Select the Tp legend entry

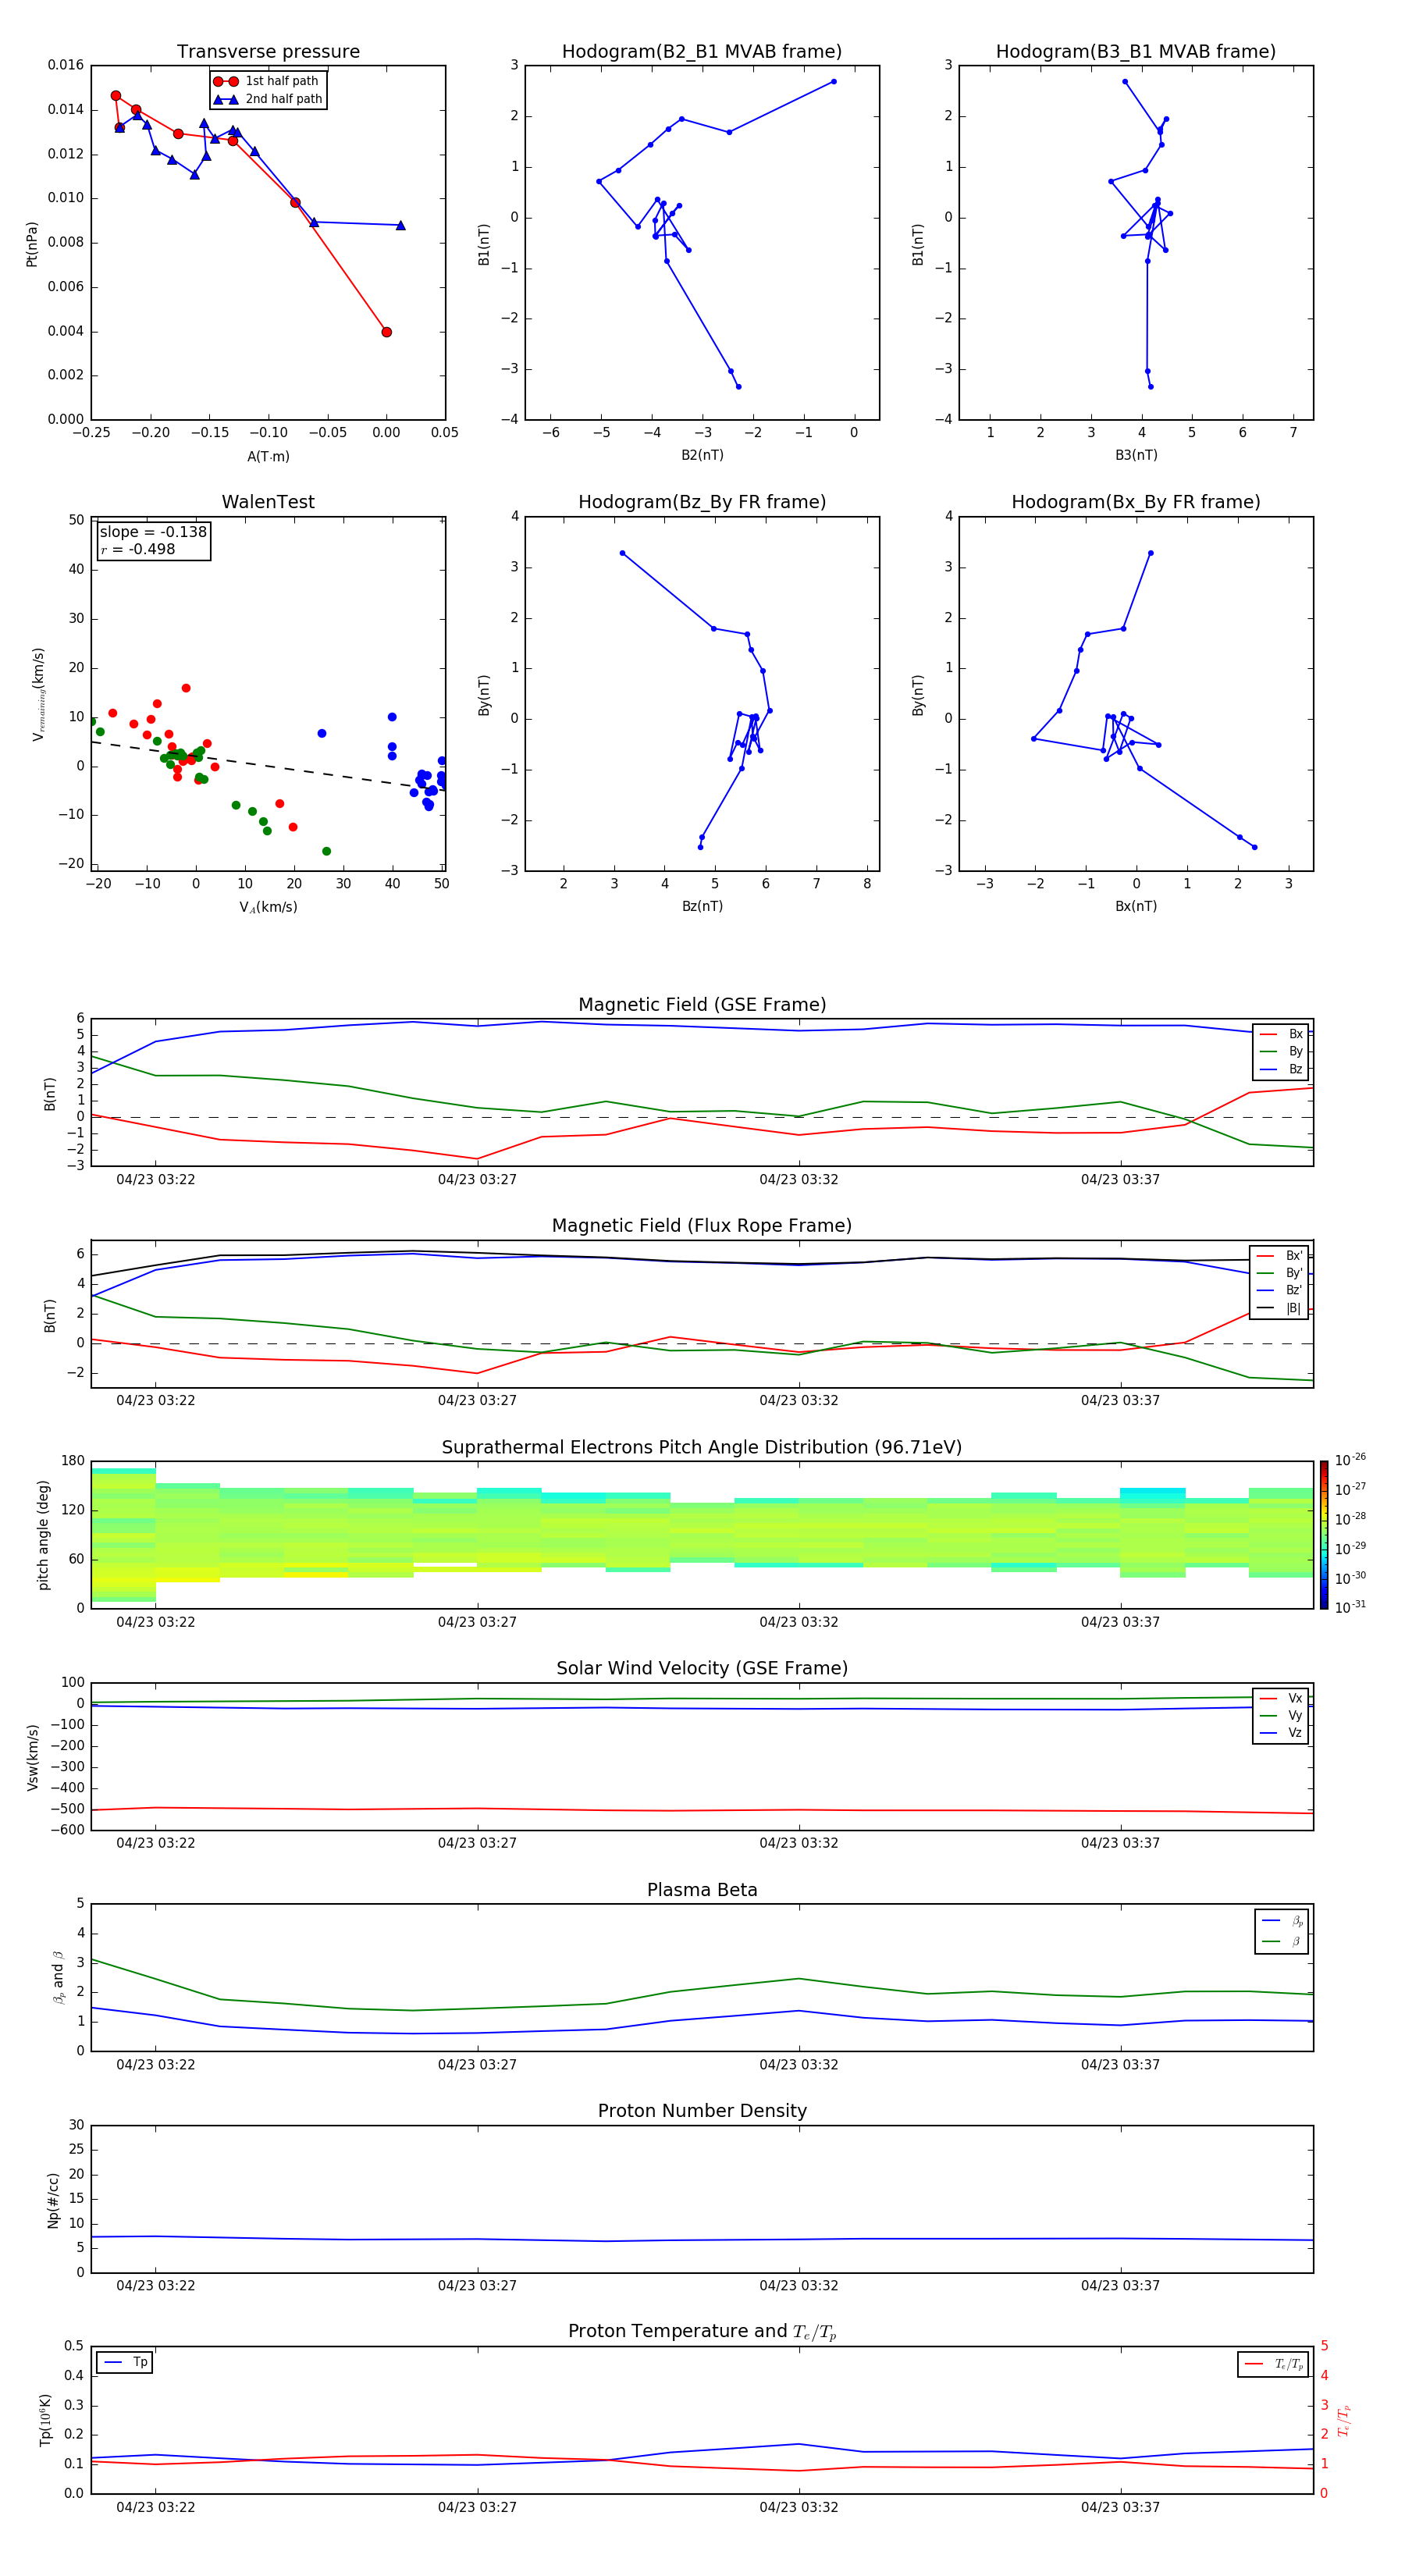point(126,2362)
